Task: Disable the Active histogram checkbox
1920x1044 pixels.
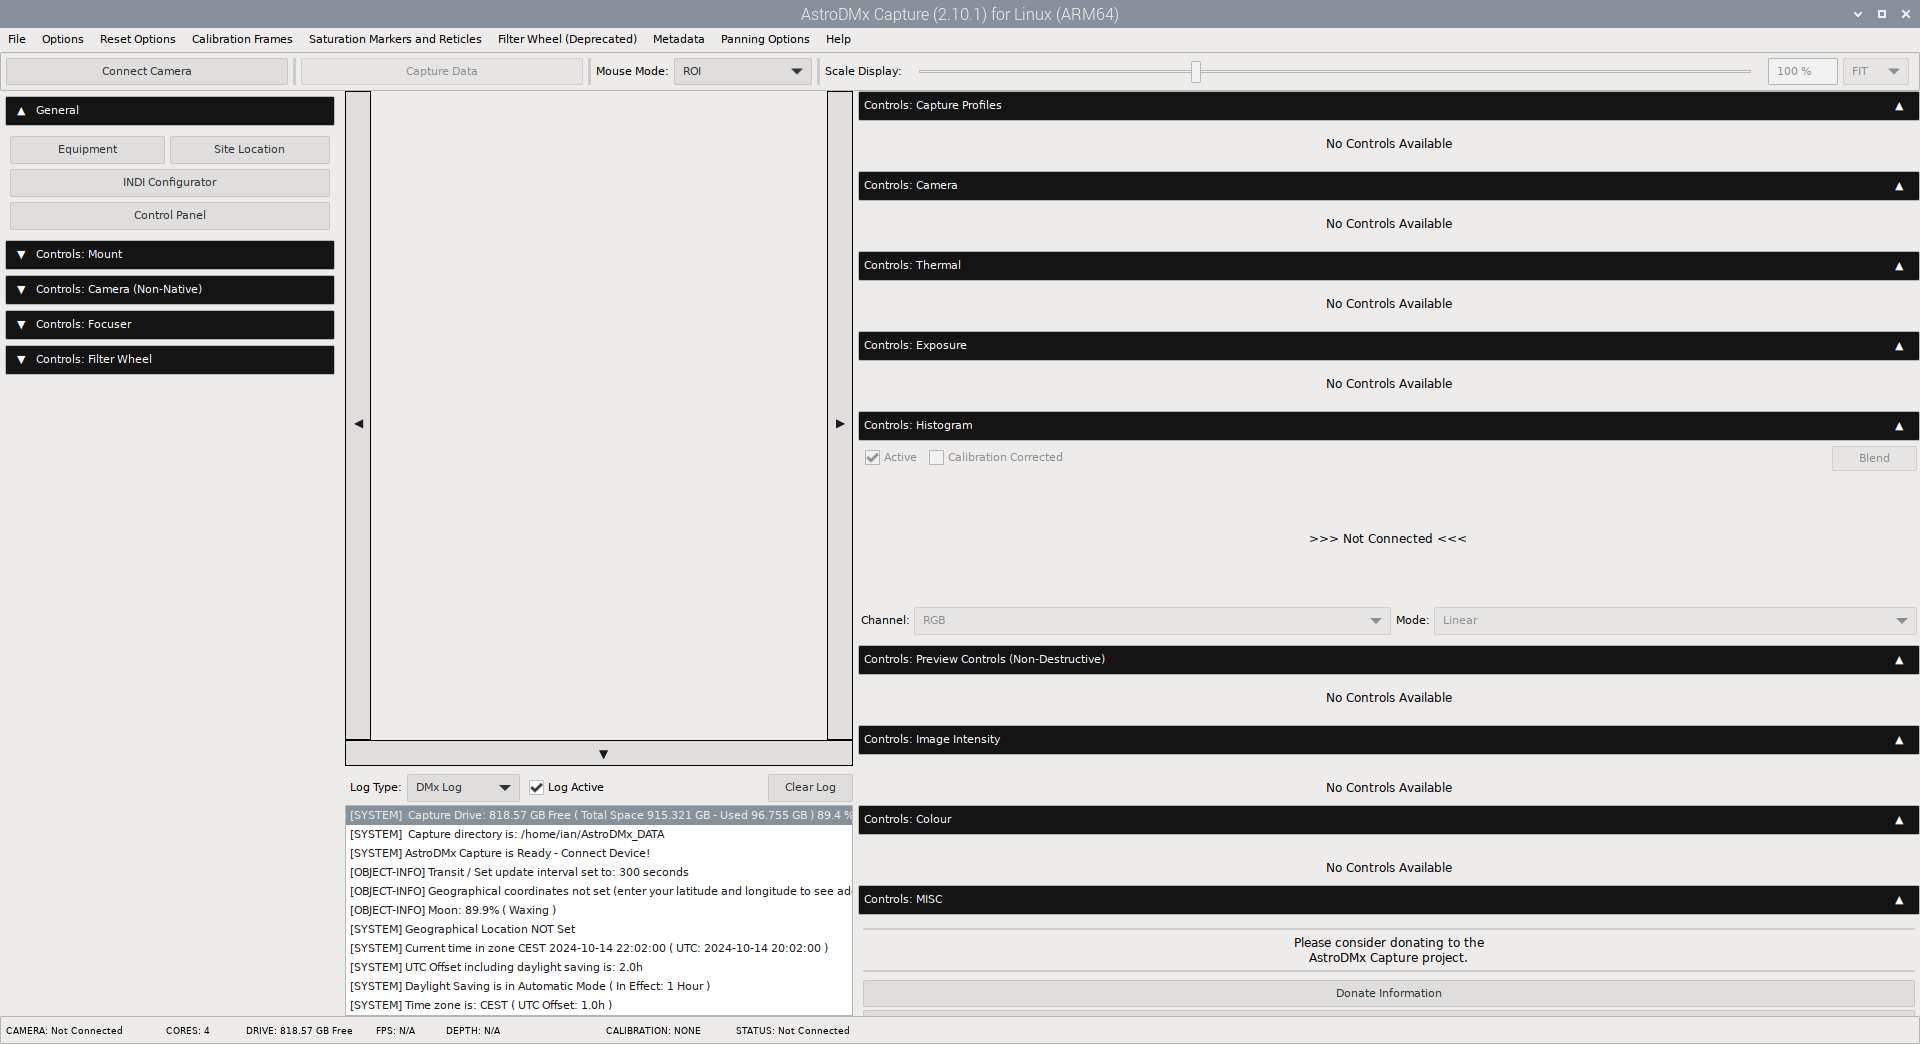Action: (872, 457)
